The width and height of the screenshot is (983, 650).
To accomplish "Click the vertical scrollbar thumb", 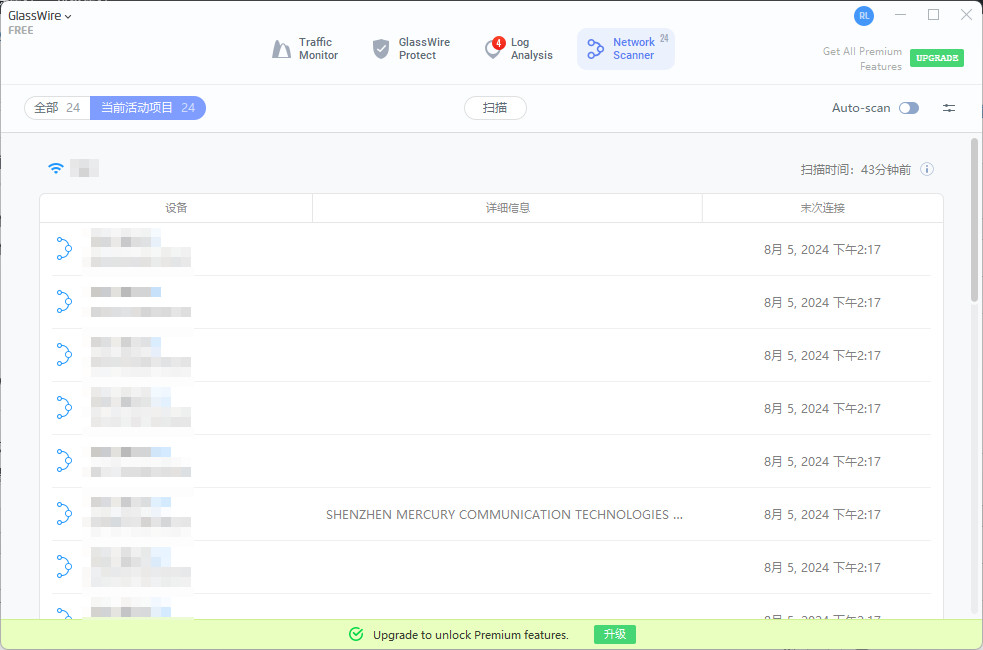I will 974,220.
